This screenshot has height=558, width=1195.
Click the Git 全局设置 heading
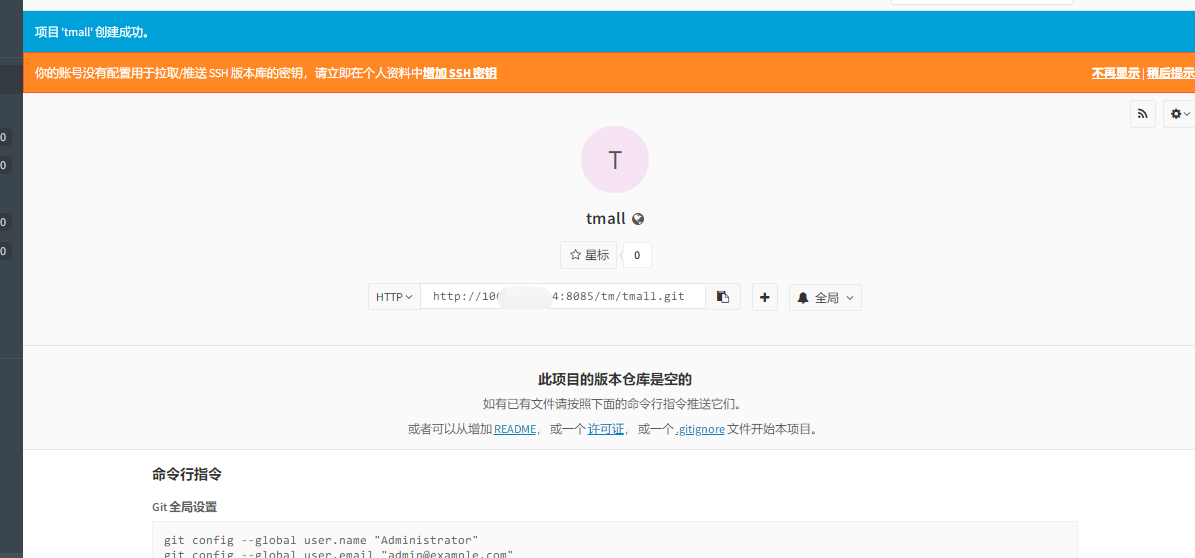point(184,506)
